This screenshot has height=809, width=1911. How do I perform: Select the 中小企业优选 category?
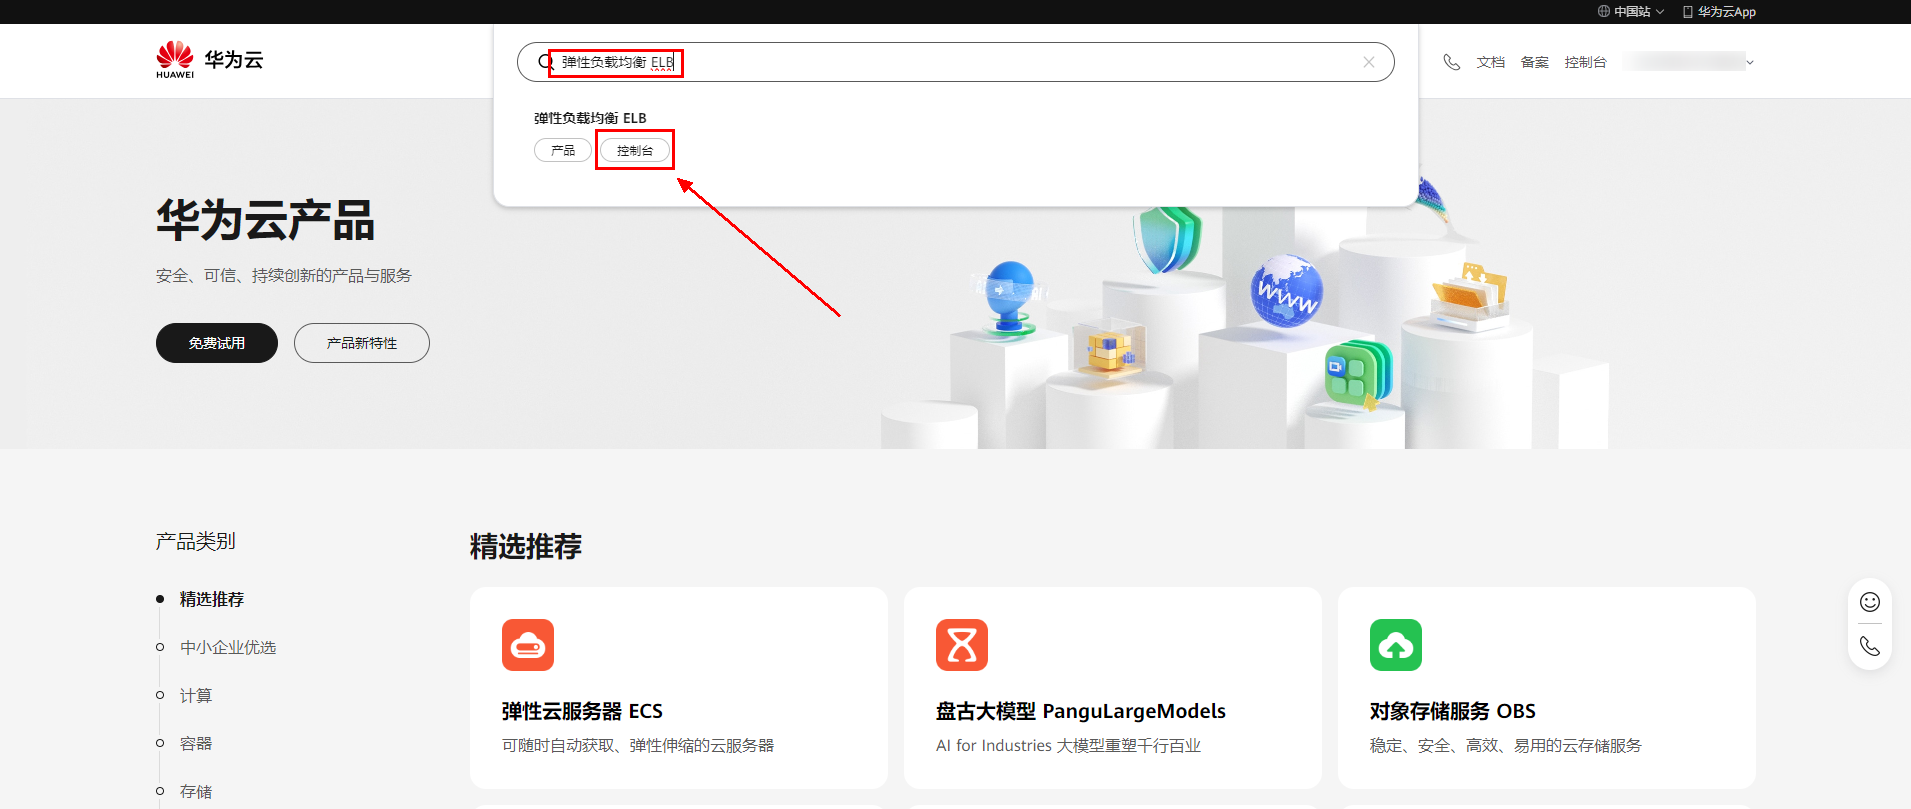228,647
